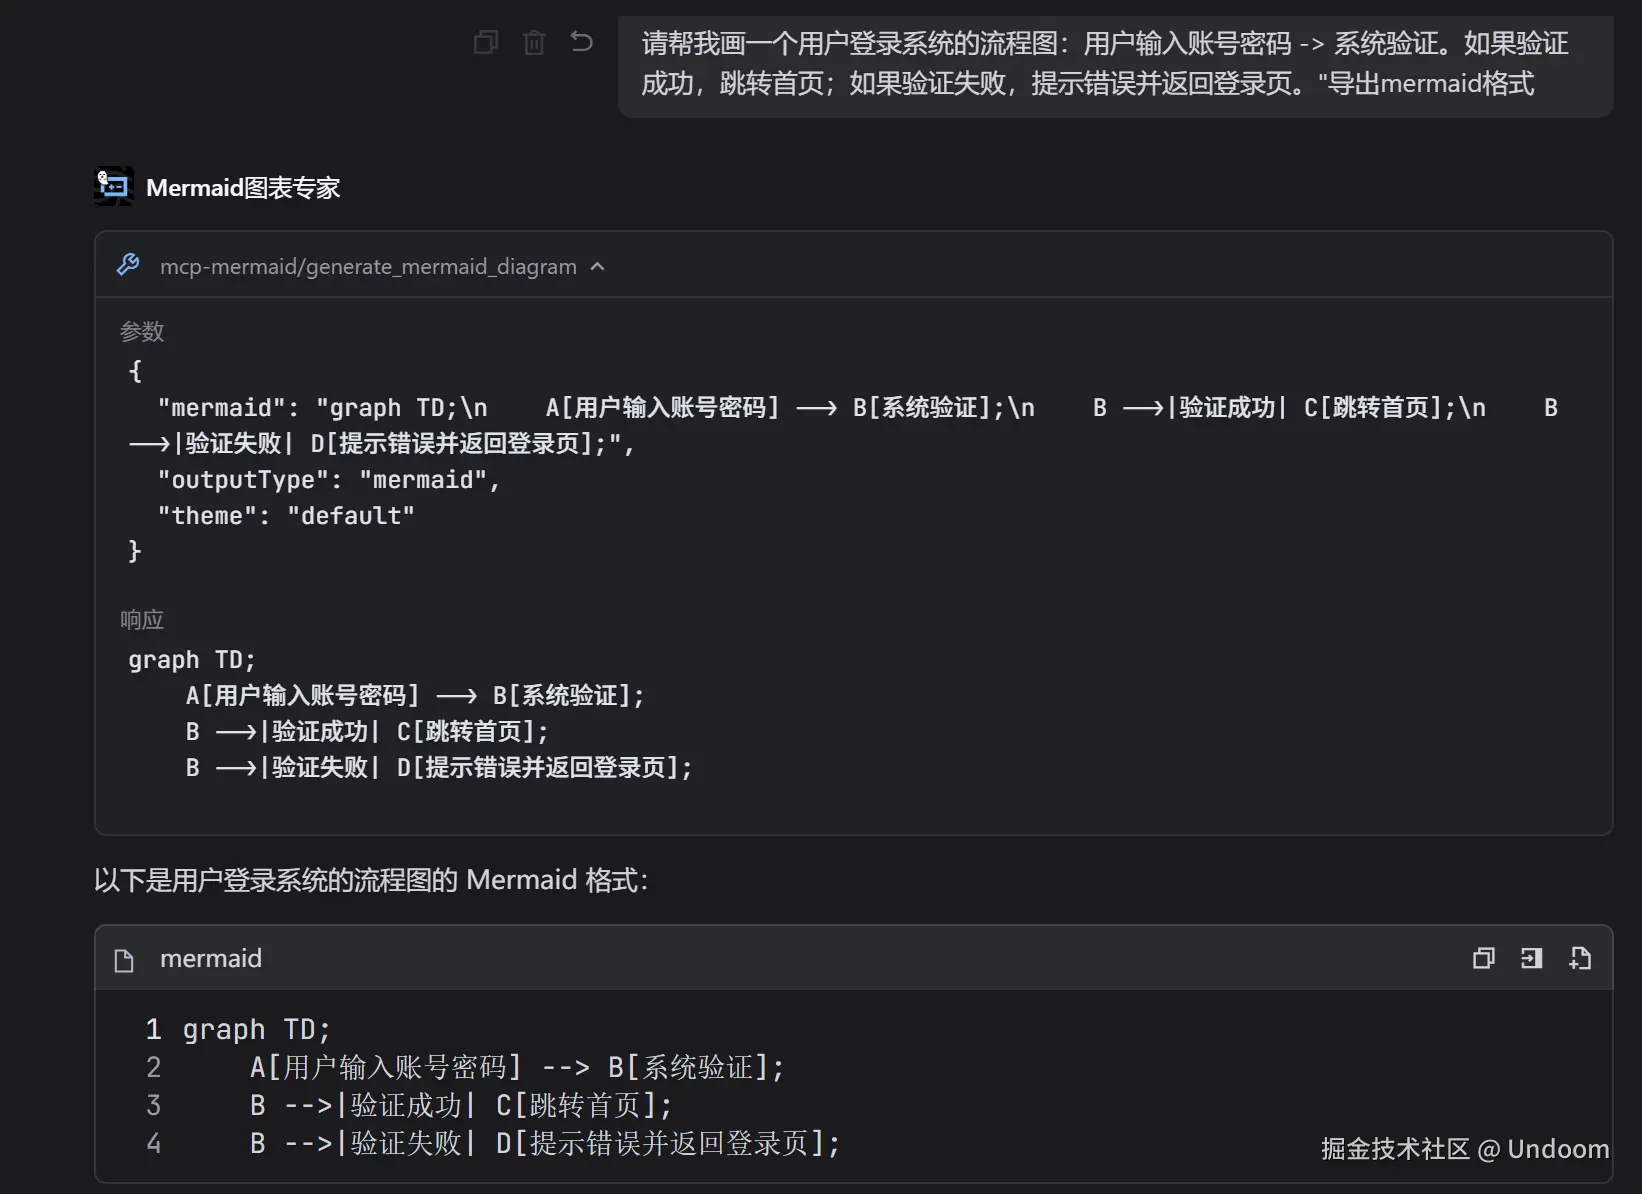Click the mermaid code block file-plus icon
Screen dimensions: 1642x1194
[x=1580, y=958]
